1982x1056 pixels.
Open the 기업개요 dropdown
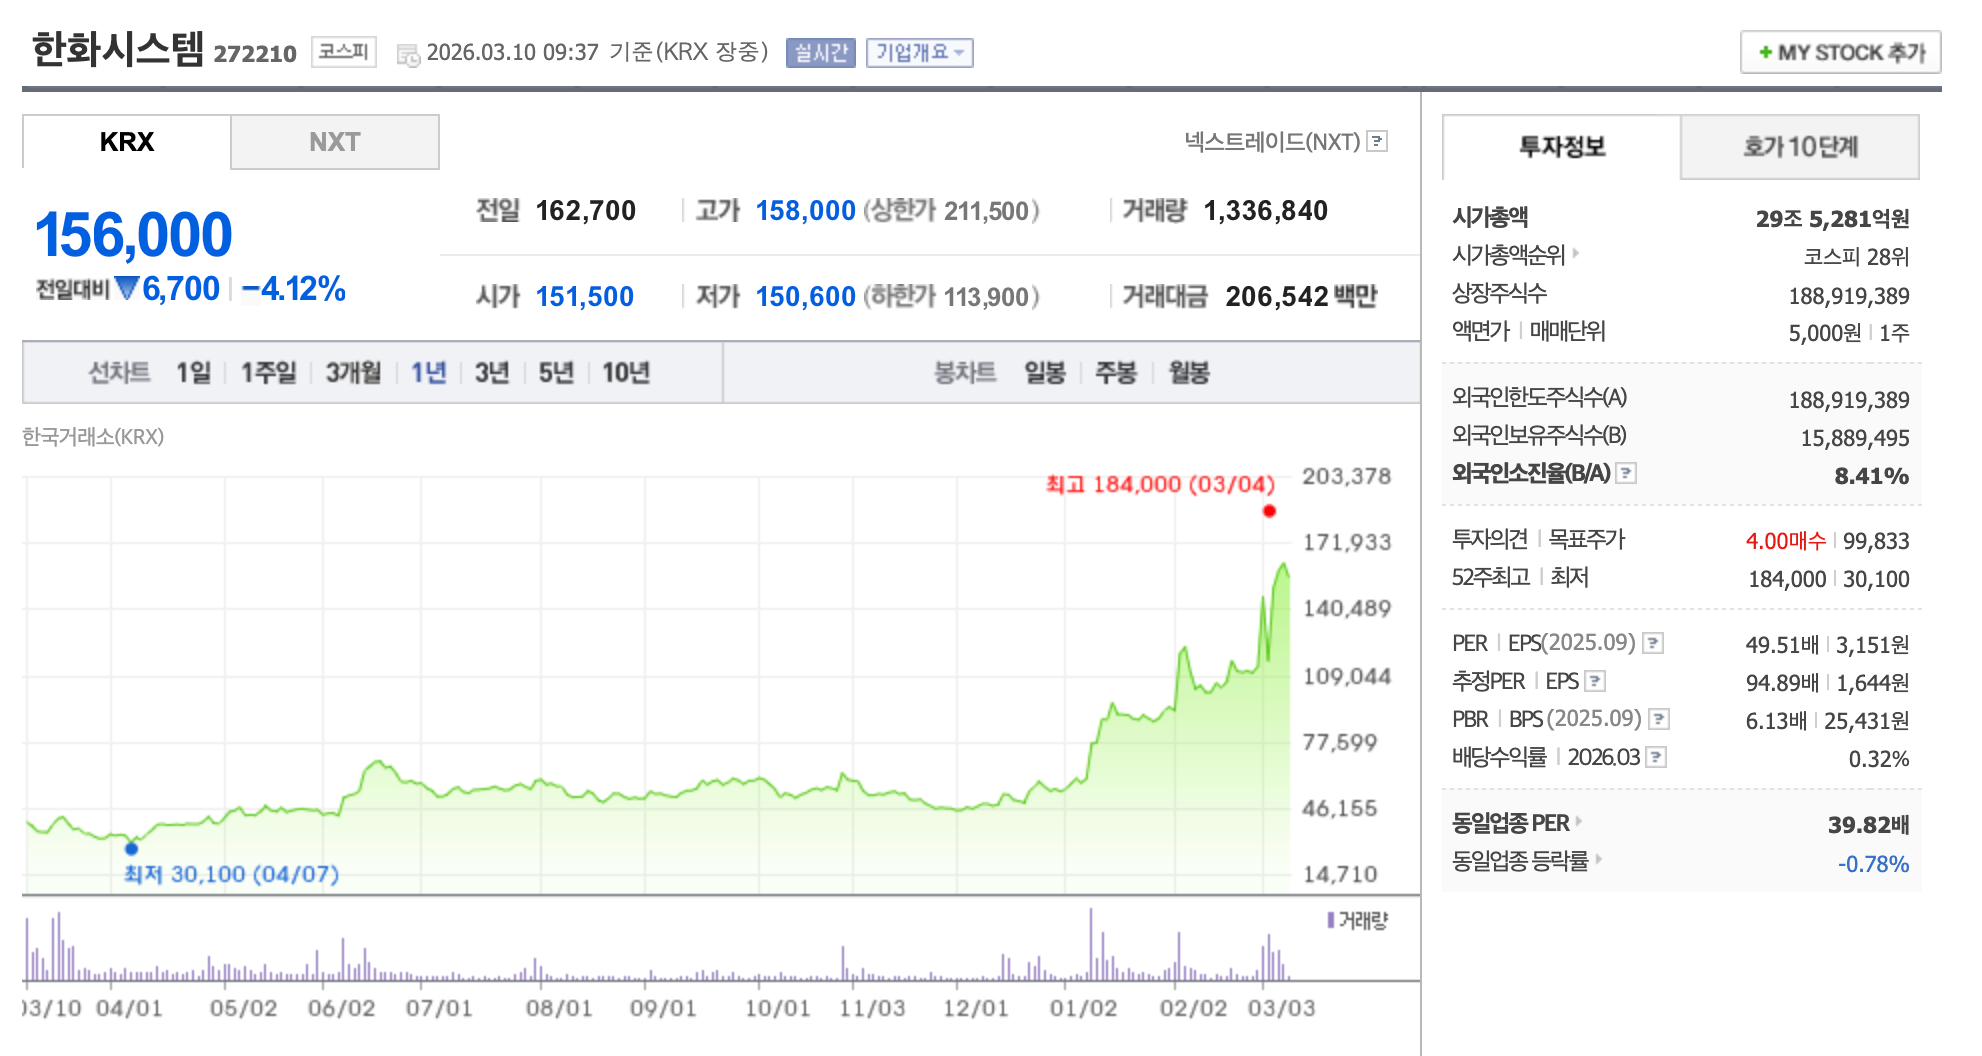tap(919, 52)
